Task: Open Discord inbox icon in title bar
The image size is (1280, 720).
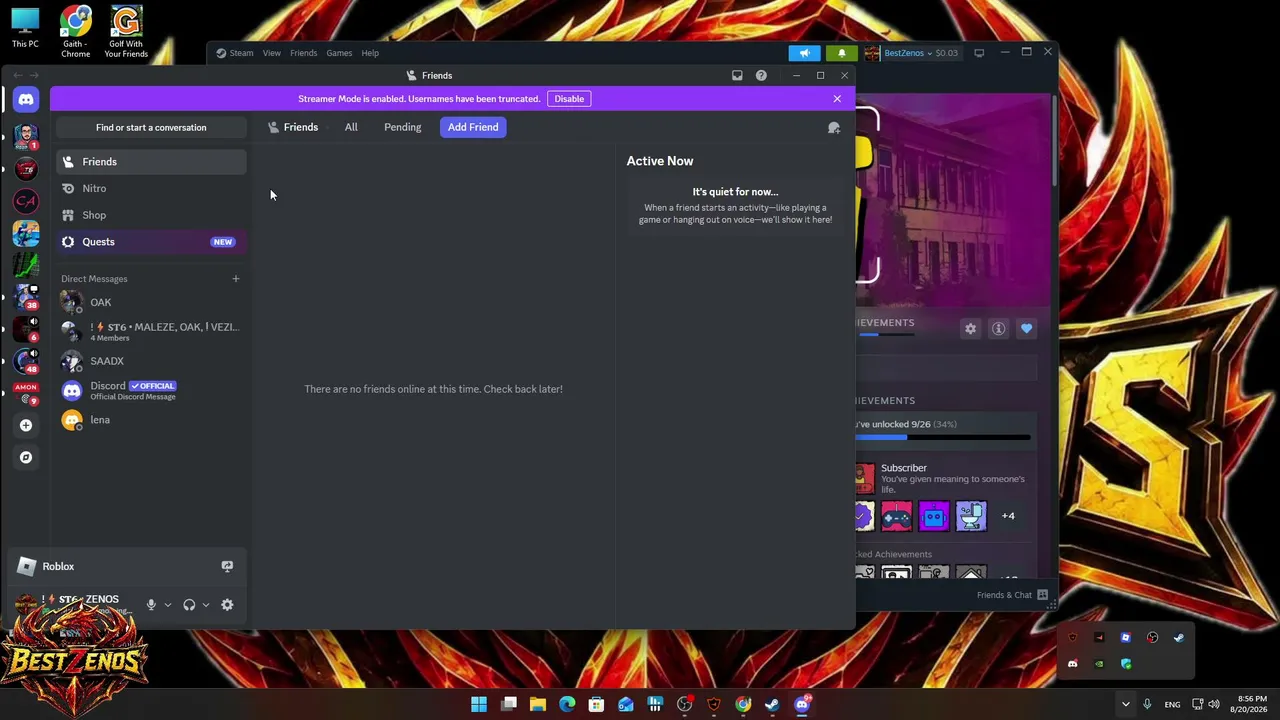Action: pyautogui.click(x=737, y=75)
